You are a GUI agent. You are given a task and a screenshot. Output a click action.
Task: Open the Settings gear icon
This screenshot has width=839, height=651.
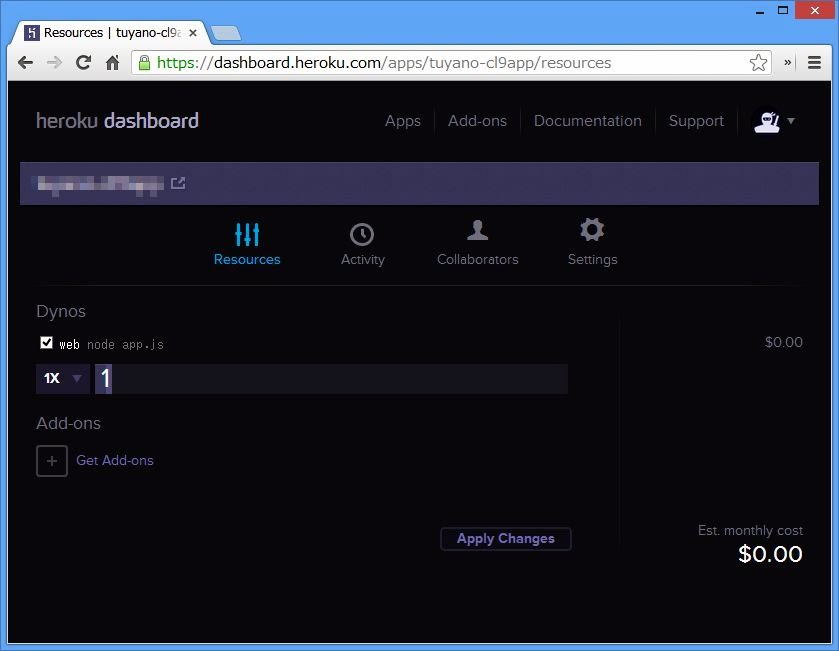pyautogui.click(x=592, y=231)
